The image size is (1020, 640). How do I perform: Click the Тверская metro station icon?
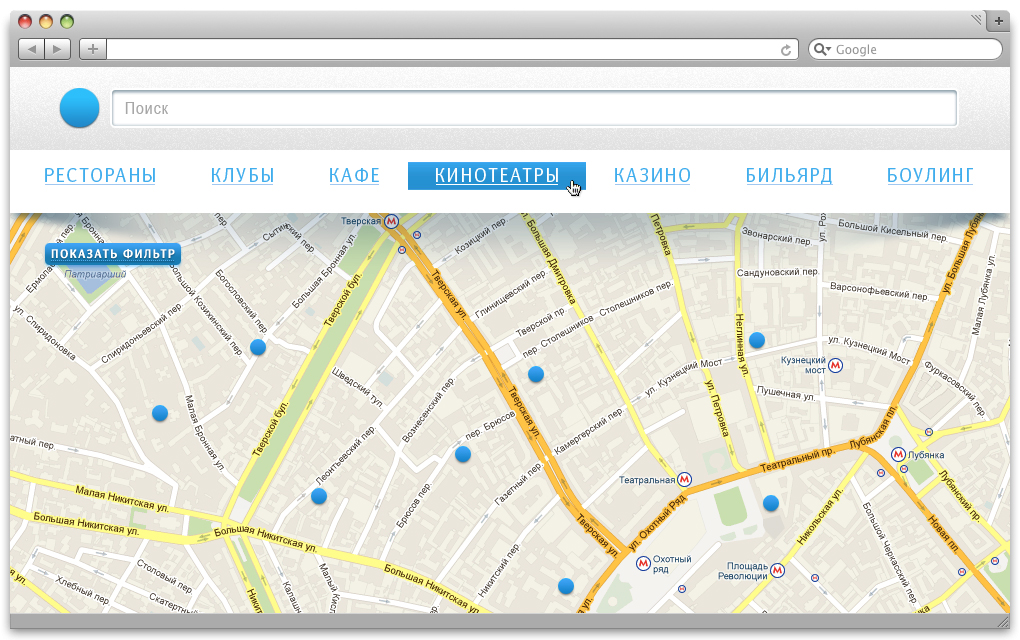click(392, 221)
